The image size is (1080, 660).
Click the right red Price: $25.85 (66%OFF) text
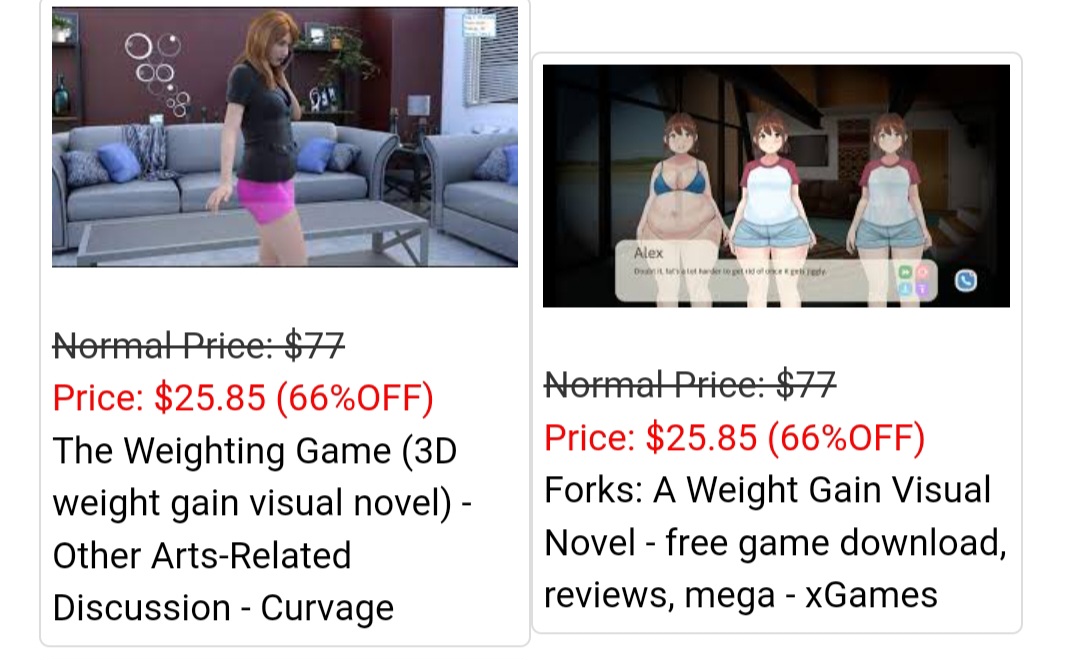tap(734, 437)
